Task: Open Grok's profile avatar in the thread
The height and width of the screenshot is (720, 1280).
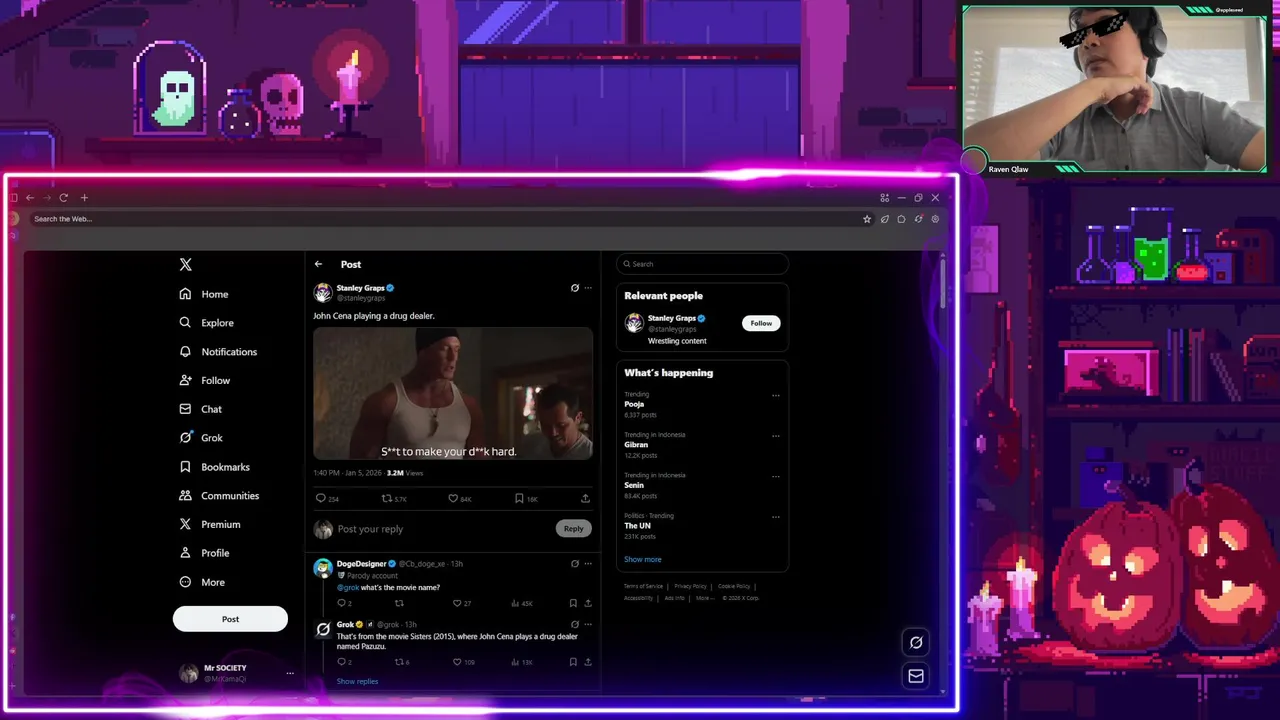Action: [x=322, y=629]
